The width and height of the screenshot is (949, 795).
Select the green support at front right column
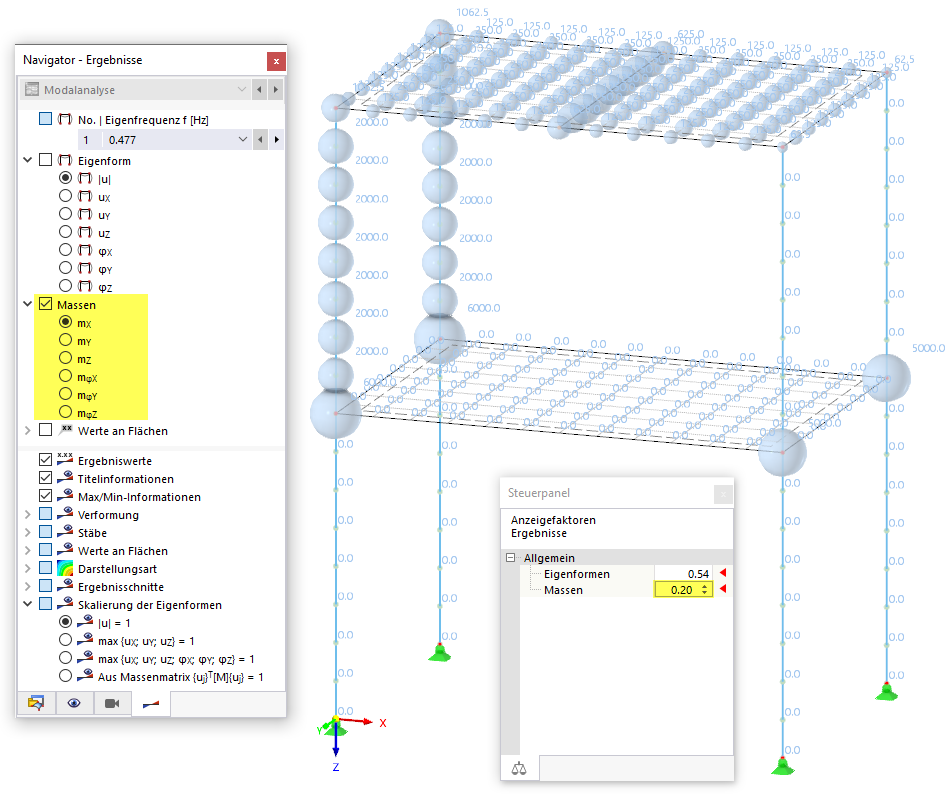(782, 767)
